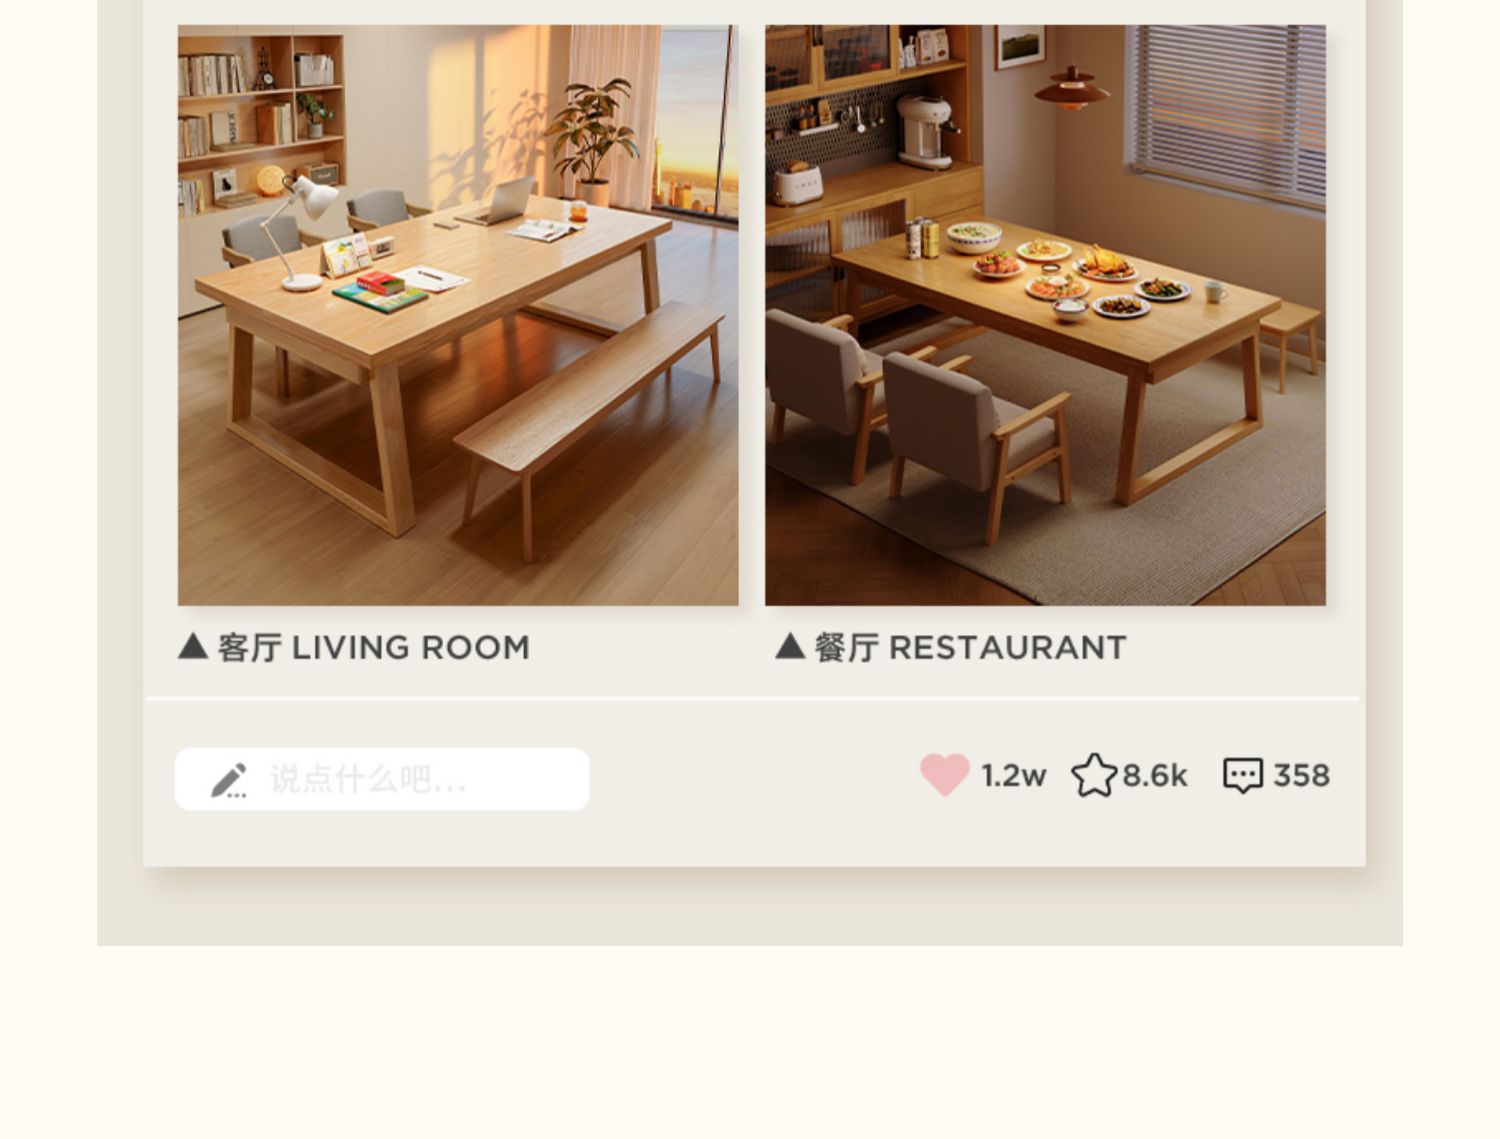Screen dimensions: 1500x1139
Task: Click the 358 comments count
Action: pos(1301,775)
